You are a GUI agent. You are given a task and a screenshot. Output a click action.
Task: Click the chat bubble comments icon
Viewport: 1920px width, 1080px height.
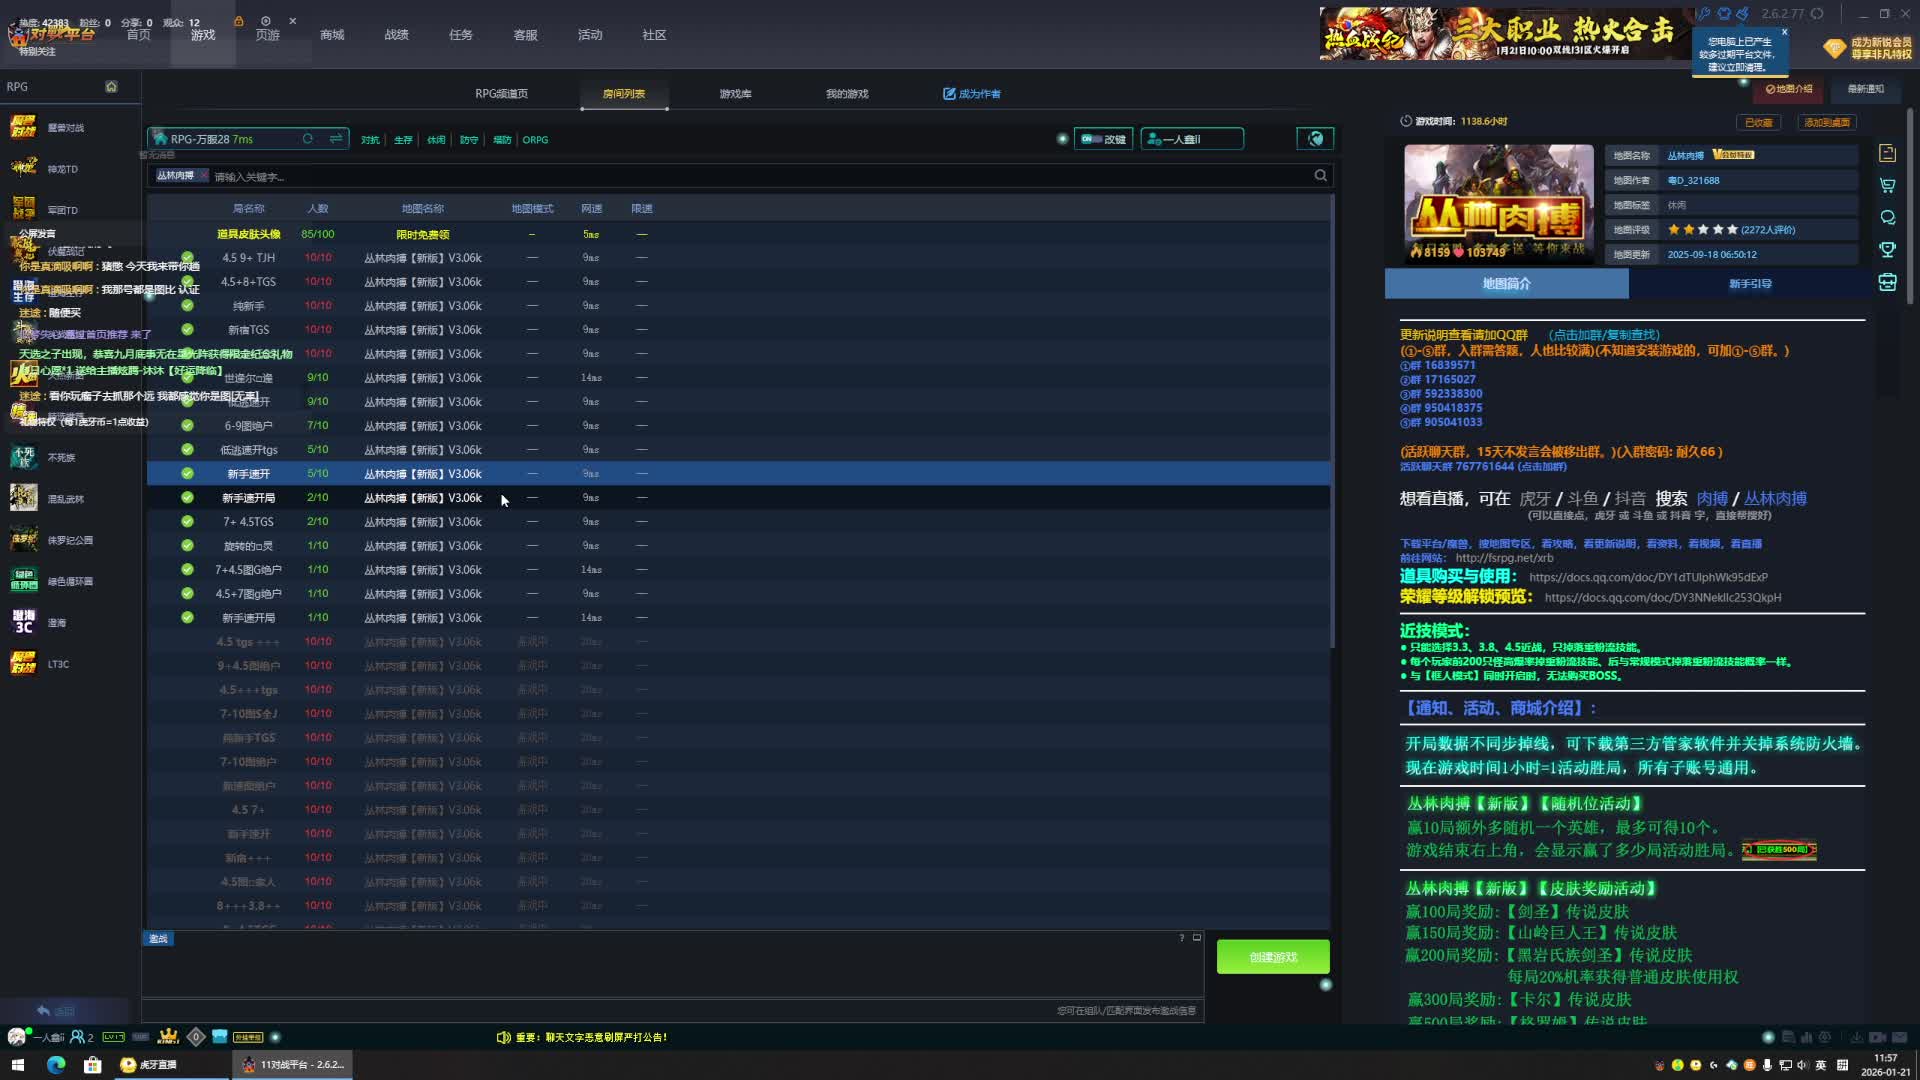(x=1887, y=217)
